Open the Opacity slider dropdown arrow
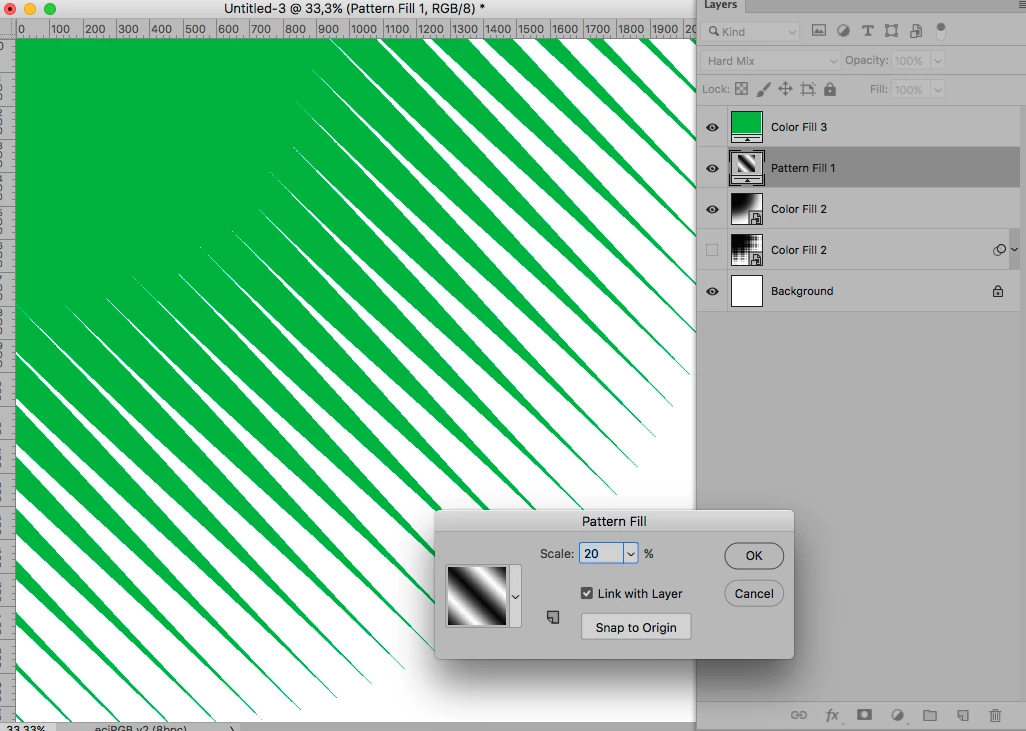 [x=938, y=61]
